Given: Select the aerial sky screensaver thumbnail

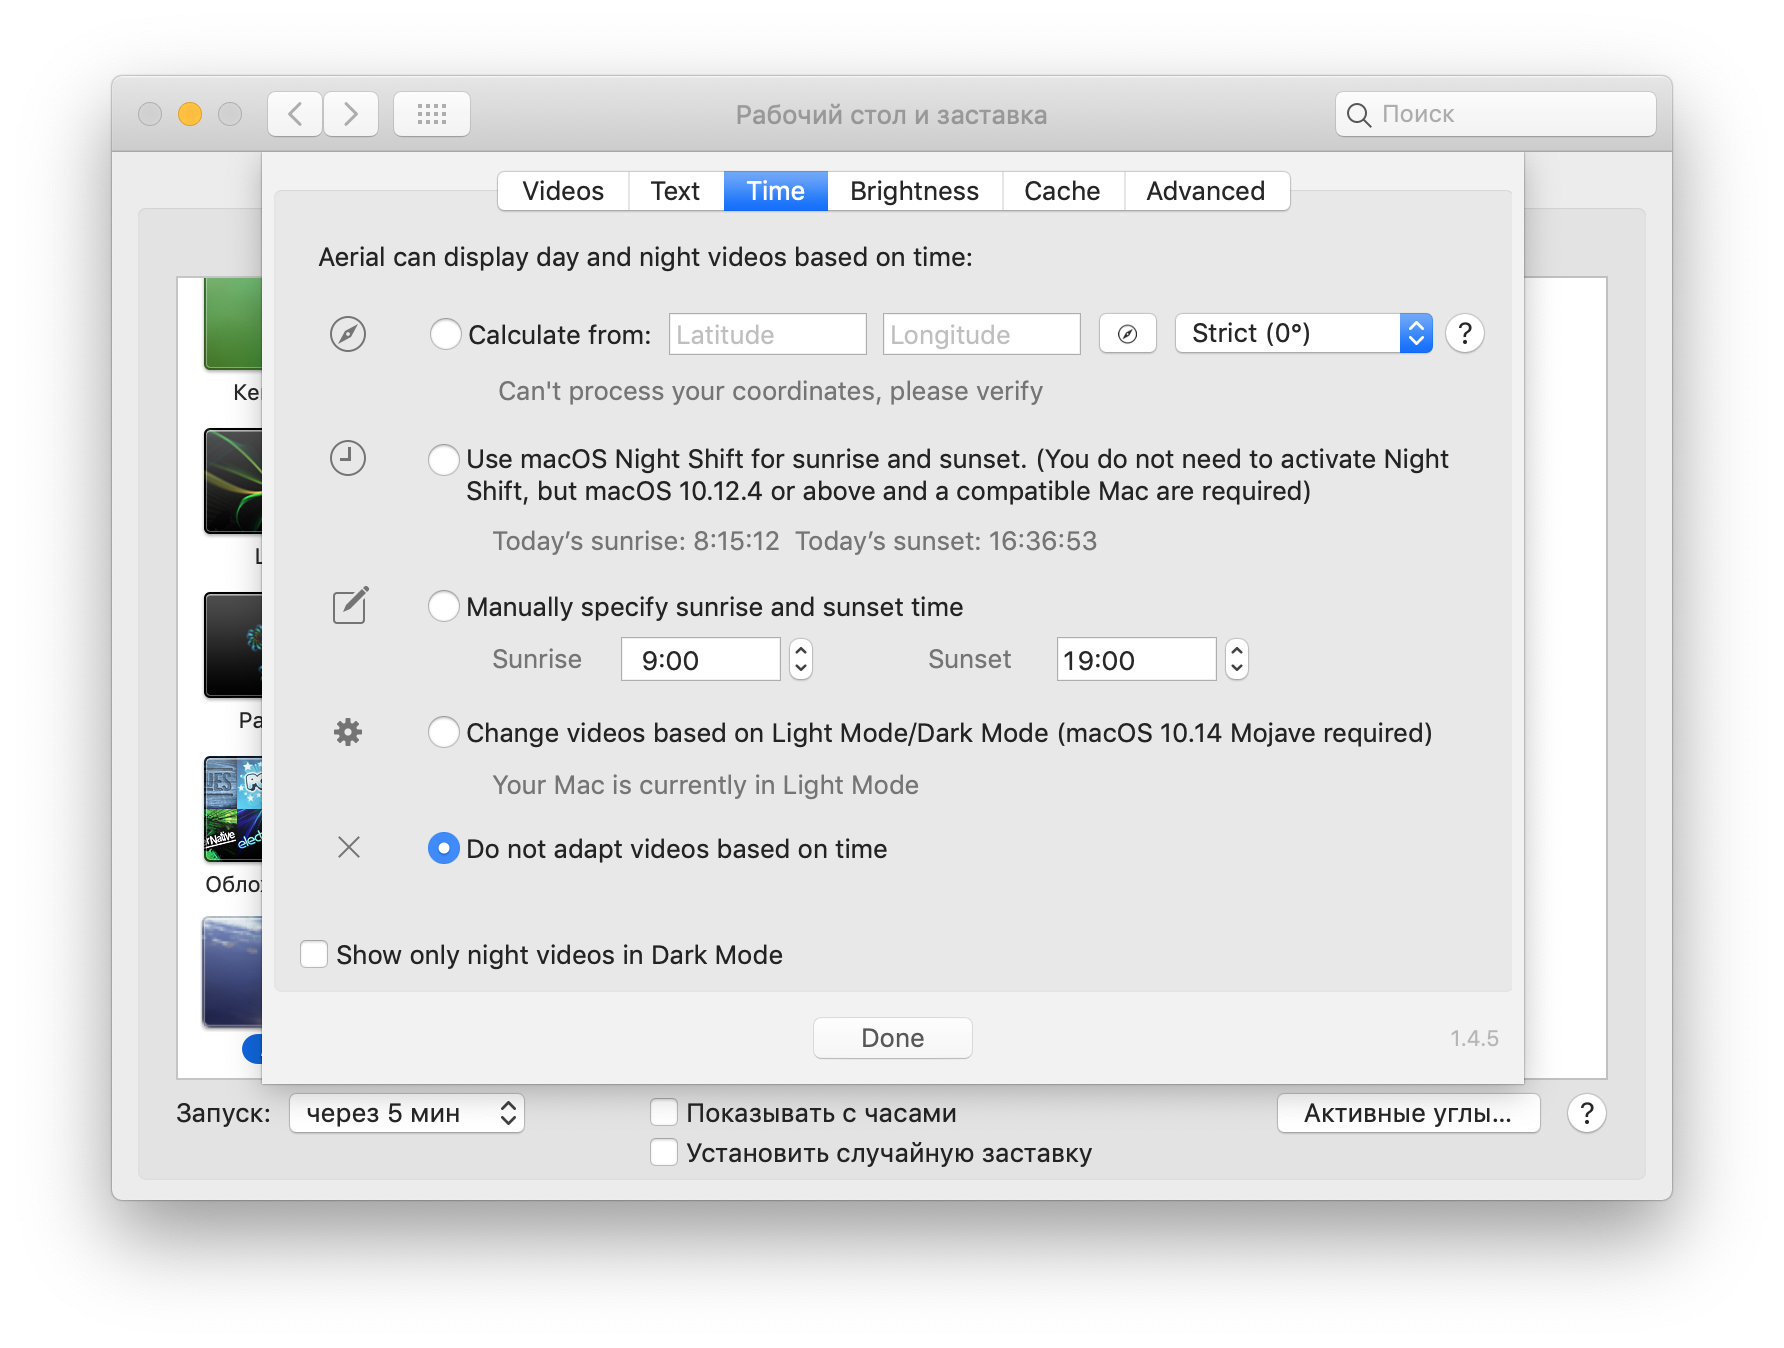Looking at the screenshot, I should point(233,972).
